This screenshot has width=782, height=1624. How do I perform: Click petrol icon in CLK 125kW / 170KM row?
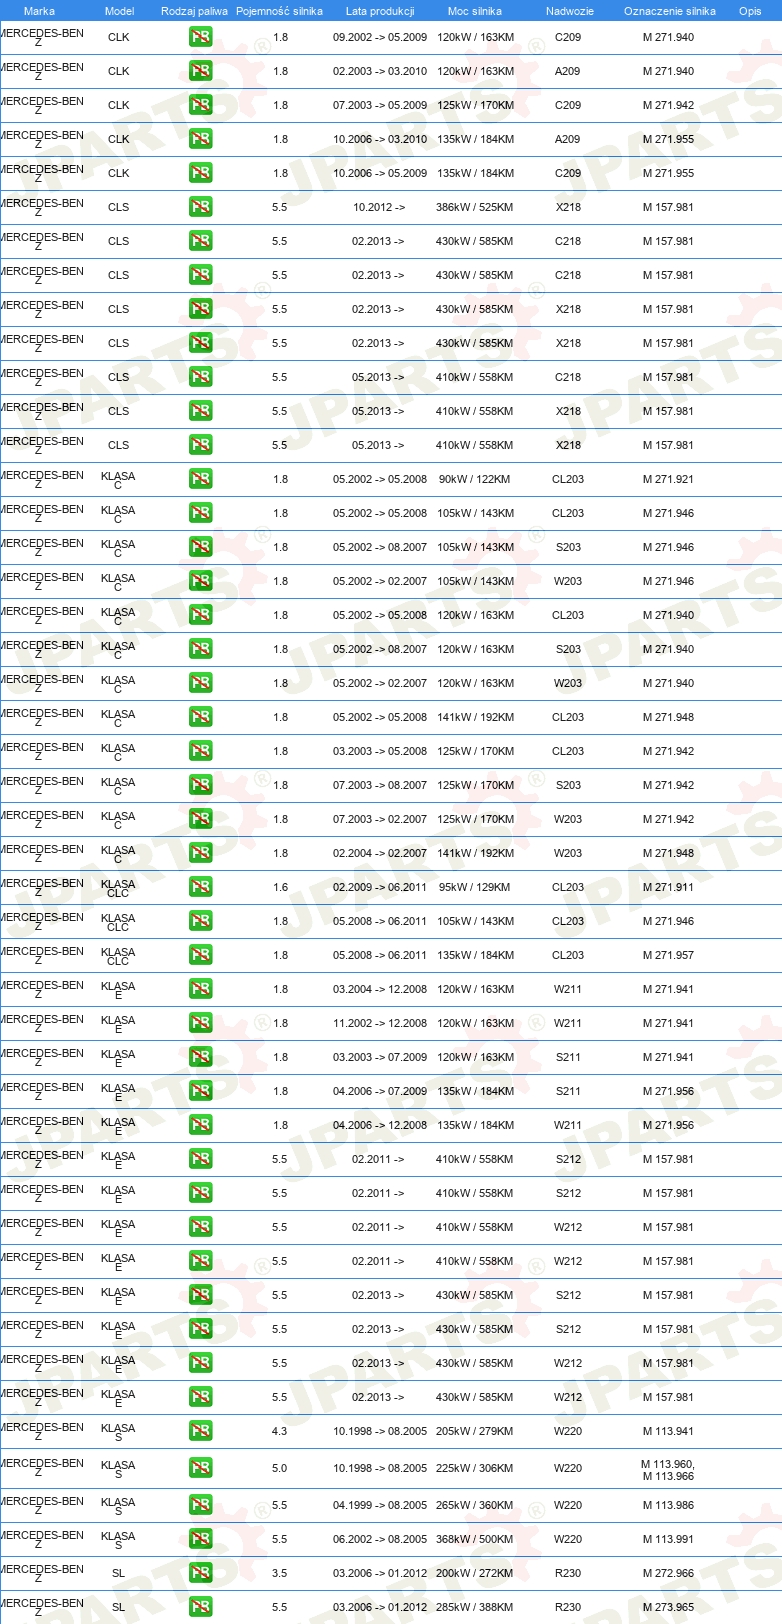[201, 106]
